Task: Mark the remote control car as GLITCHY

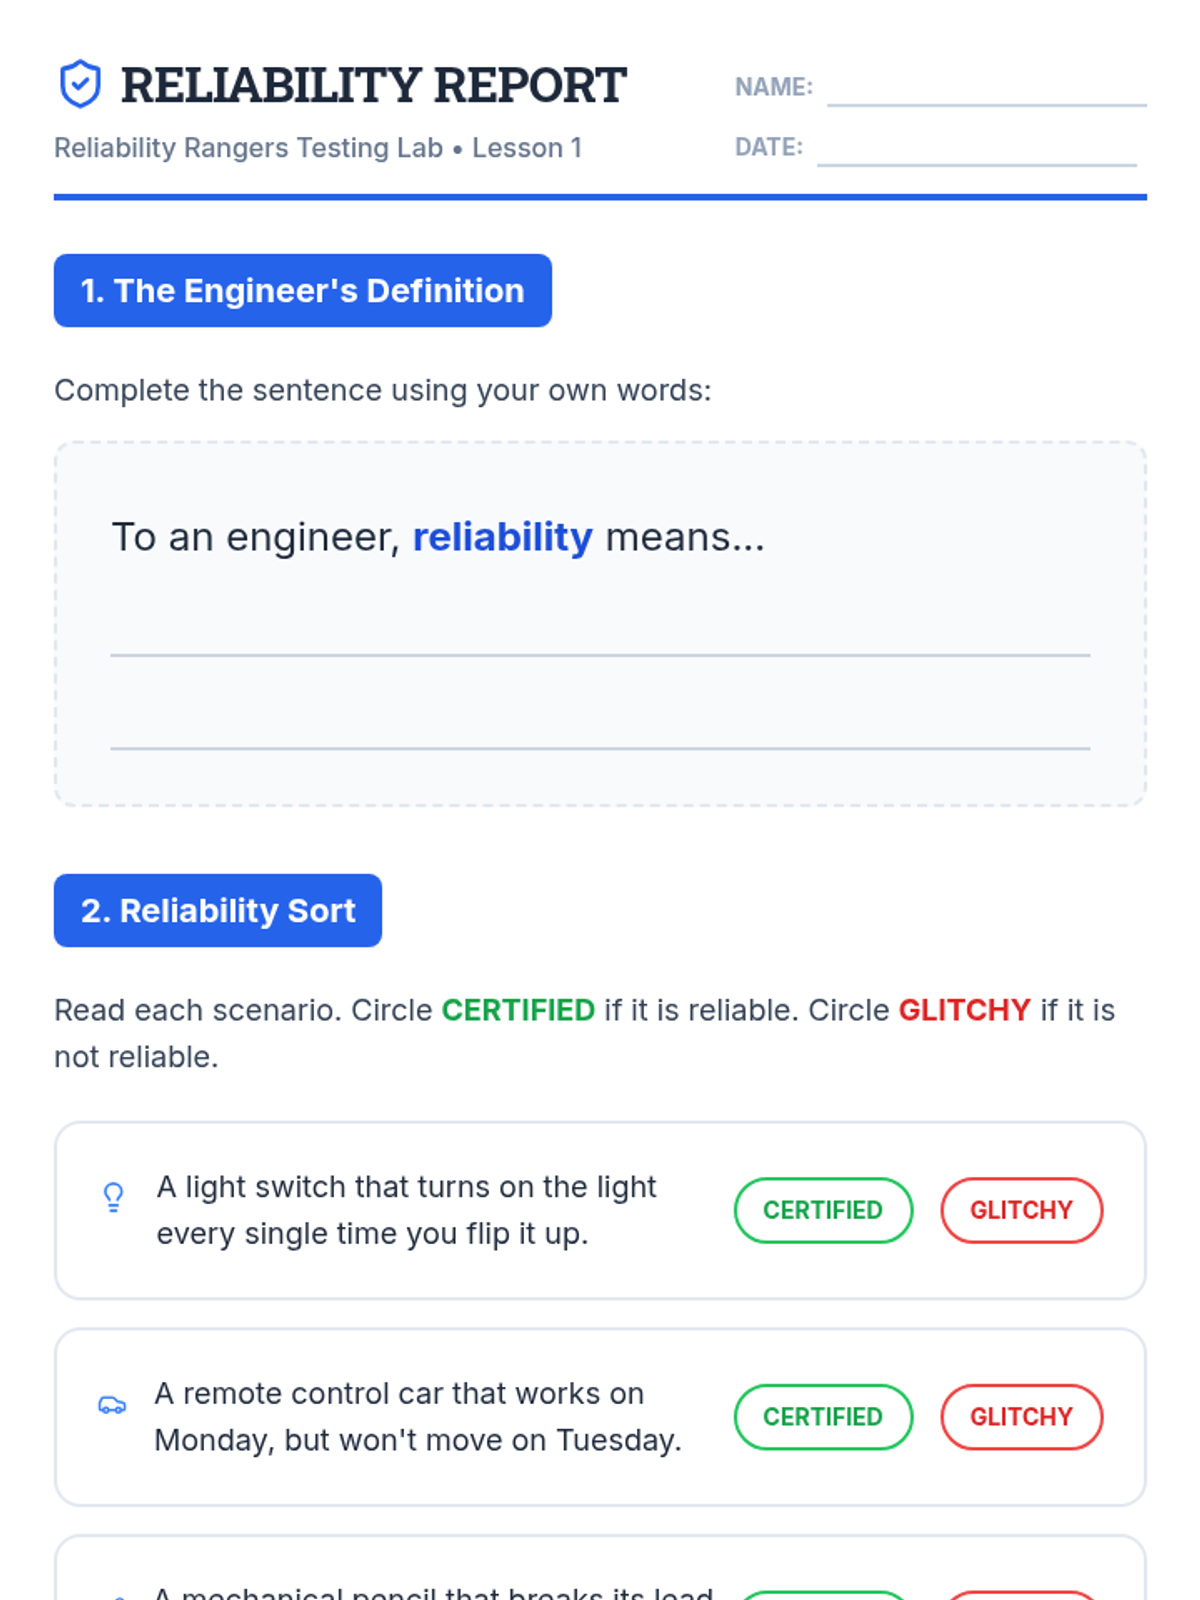Action: 1021,1417
